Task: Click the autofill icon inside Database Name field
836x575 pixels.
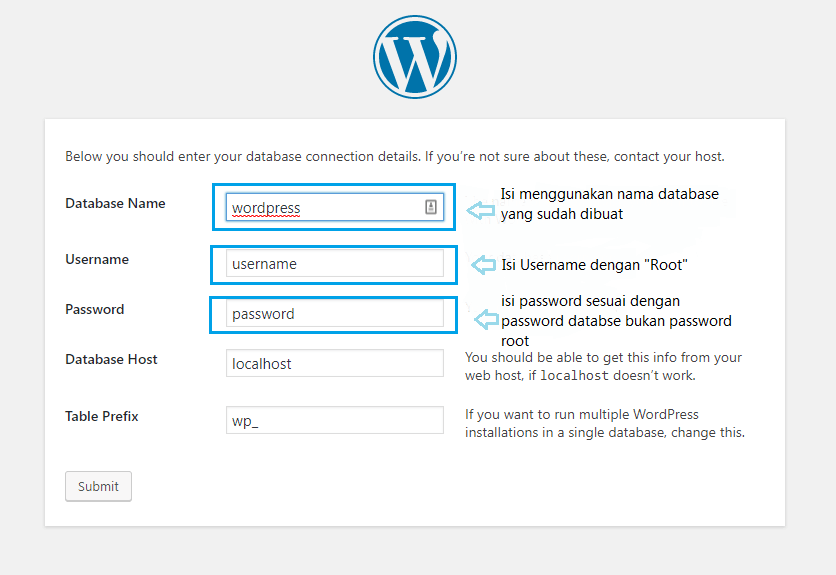Action: coord(431,207)
